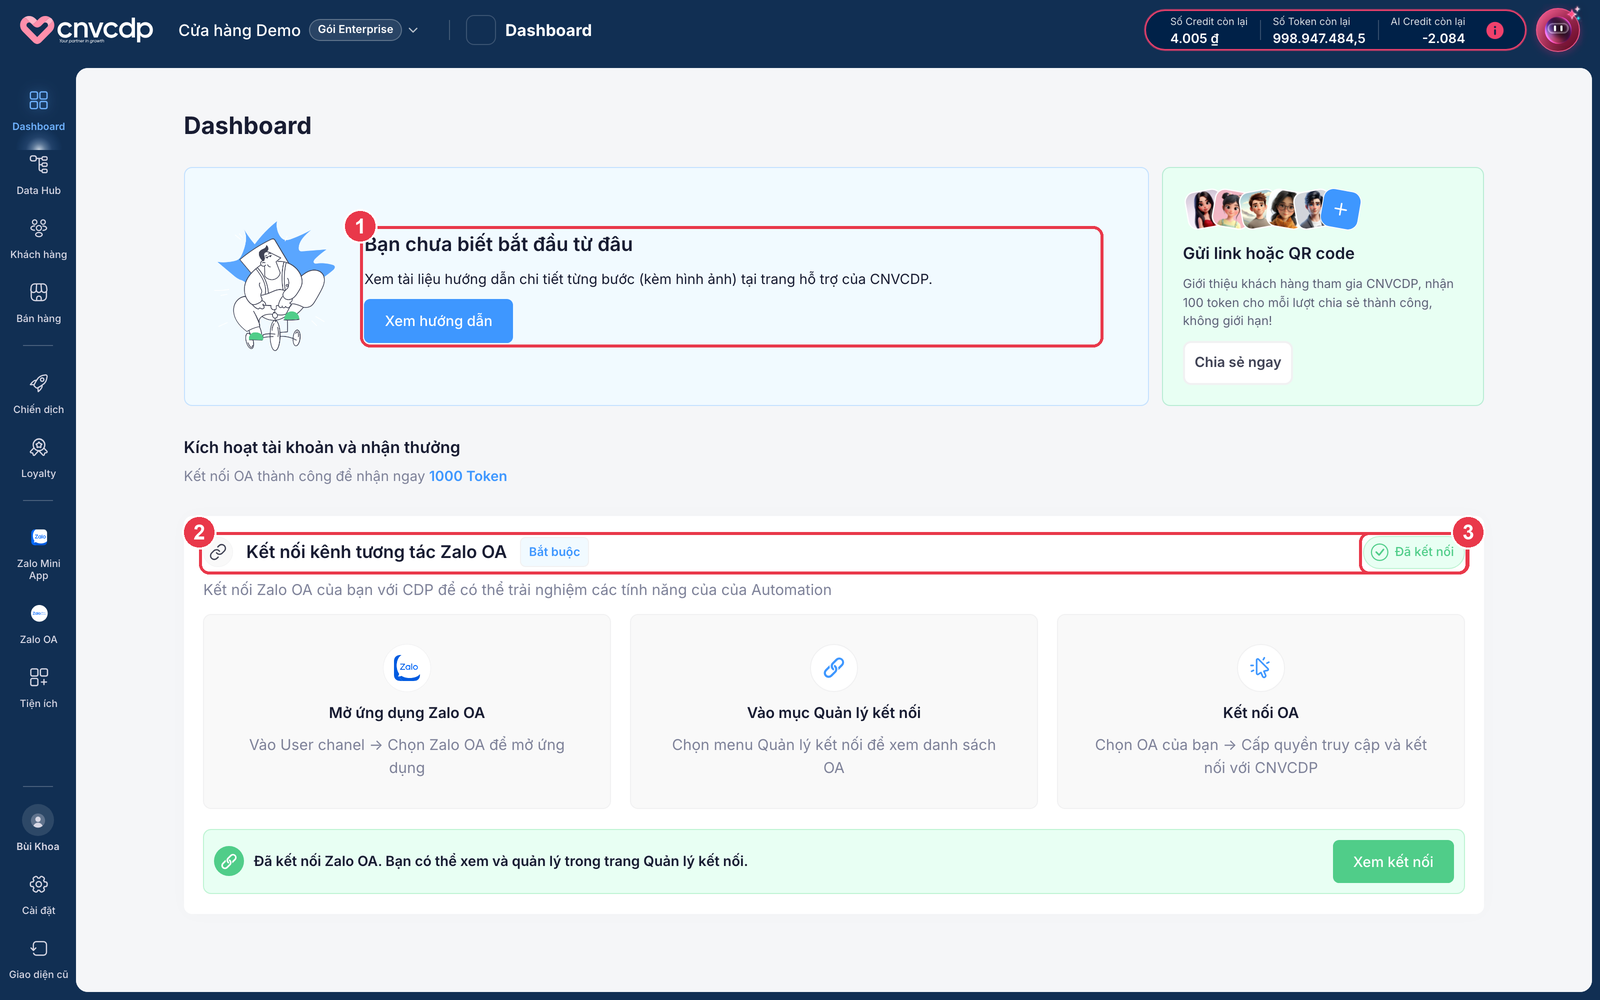Viewport: 1600px width, 1000px height.
Task: Open Data Hub from the sidebar
Action: [x=38, y=174]
